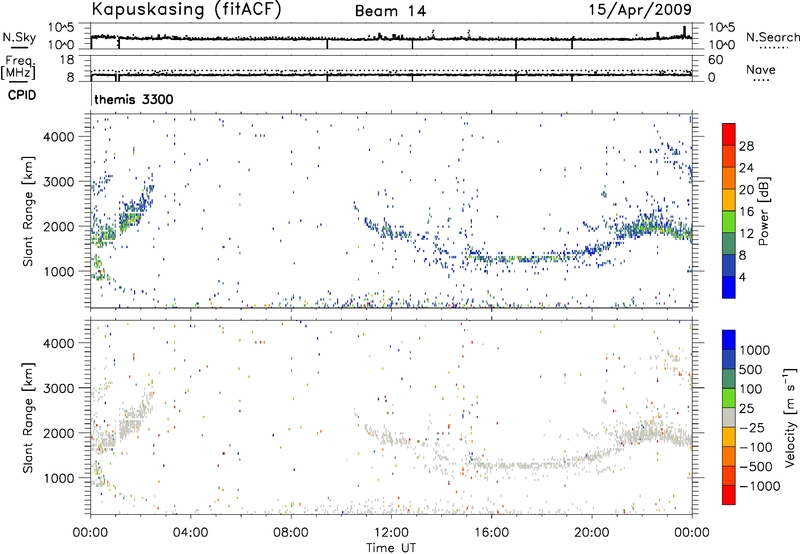This screenshot has width=800, height=554.
Task: Select the CPID row label
Action: [x=22, y=95]
